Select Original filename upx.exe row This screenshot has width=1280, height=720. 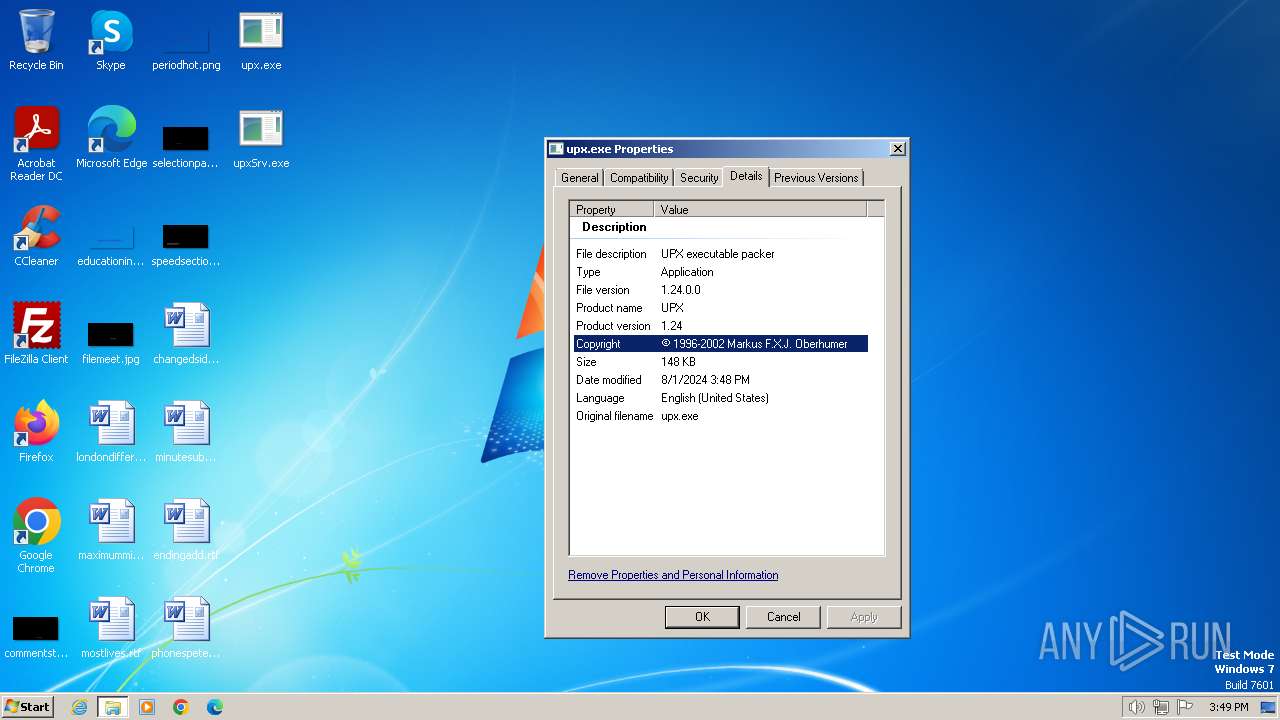(721, 416)
